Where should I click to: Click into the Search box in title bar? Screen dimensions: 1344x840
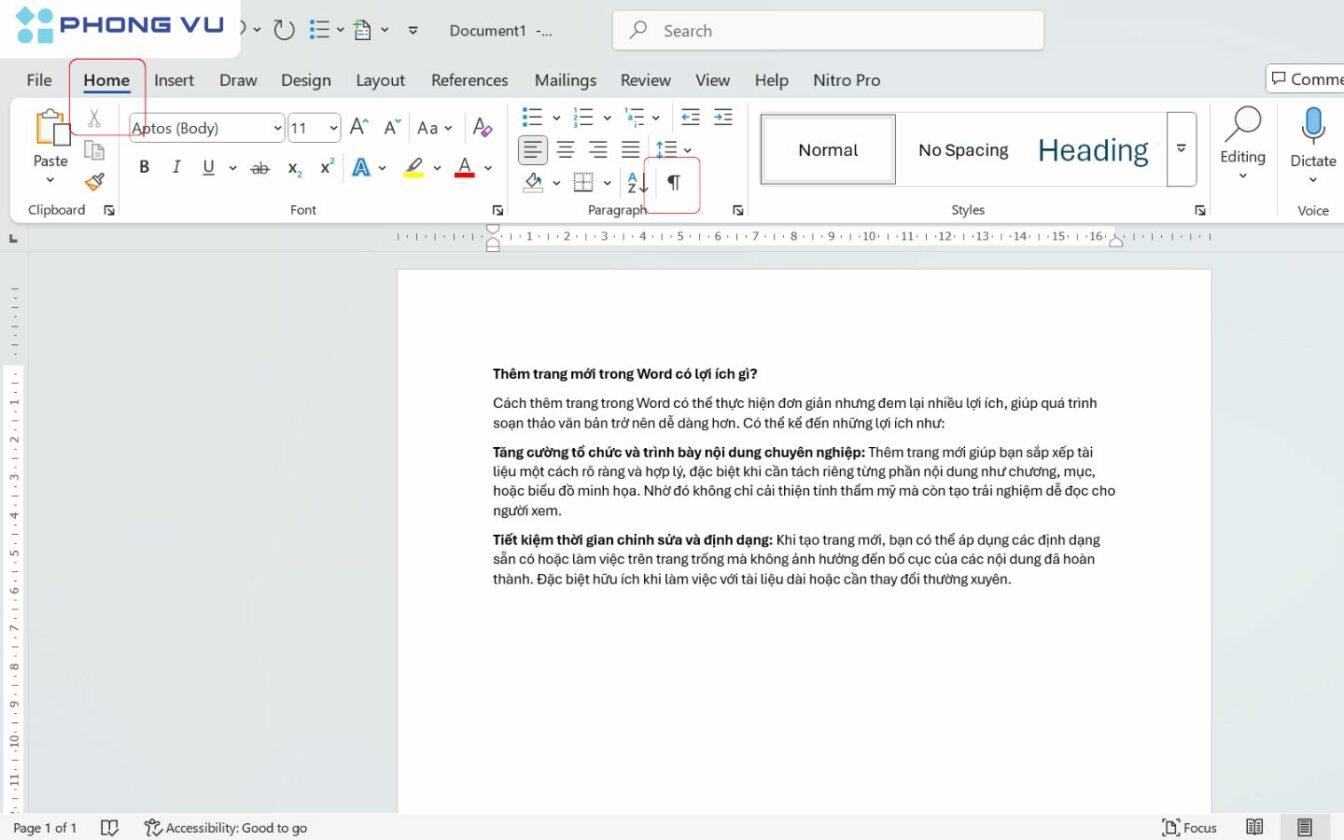click(x=828, y=30)
